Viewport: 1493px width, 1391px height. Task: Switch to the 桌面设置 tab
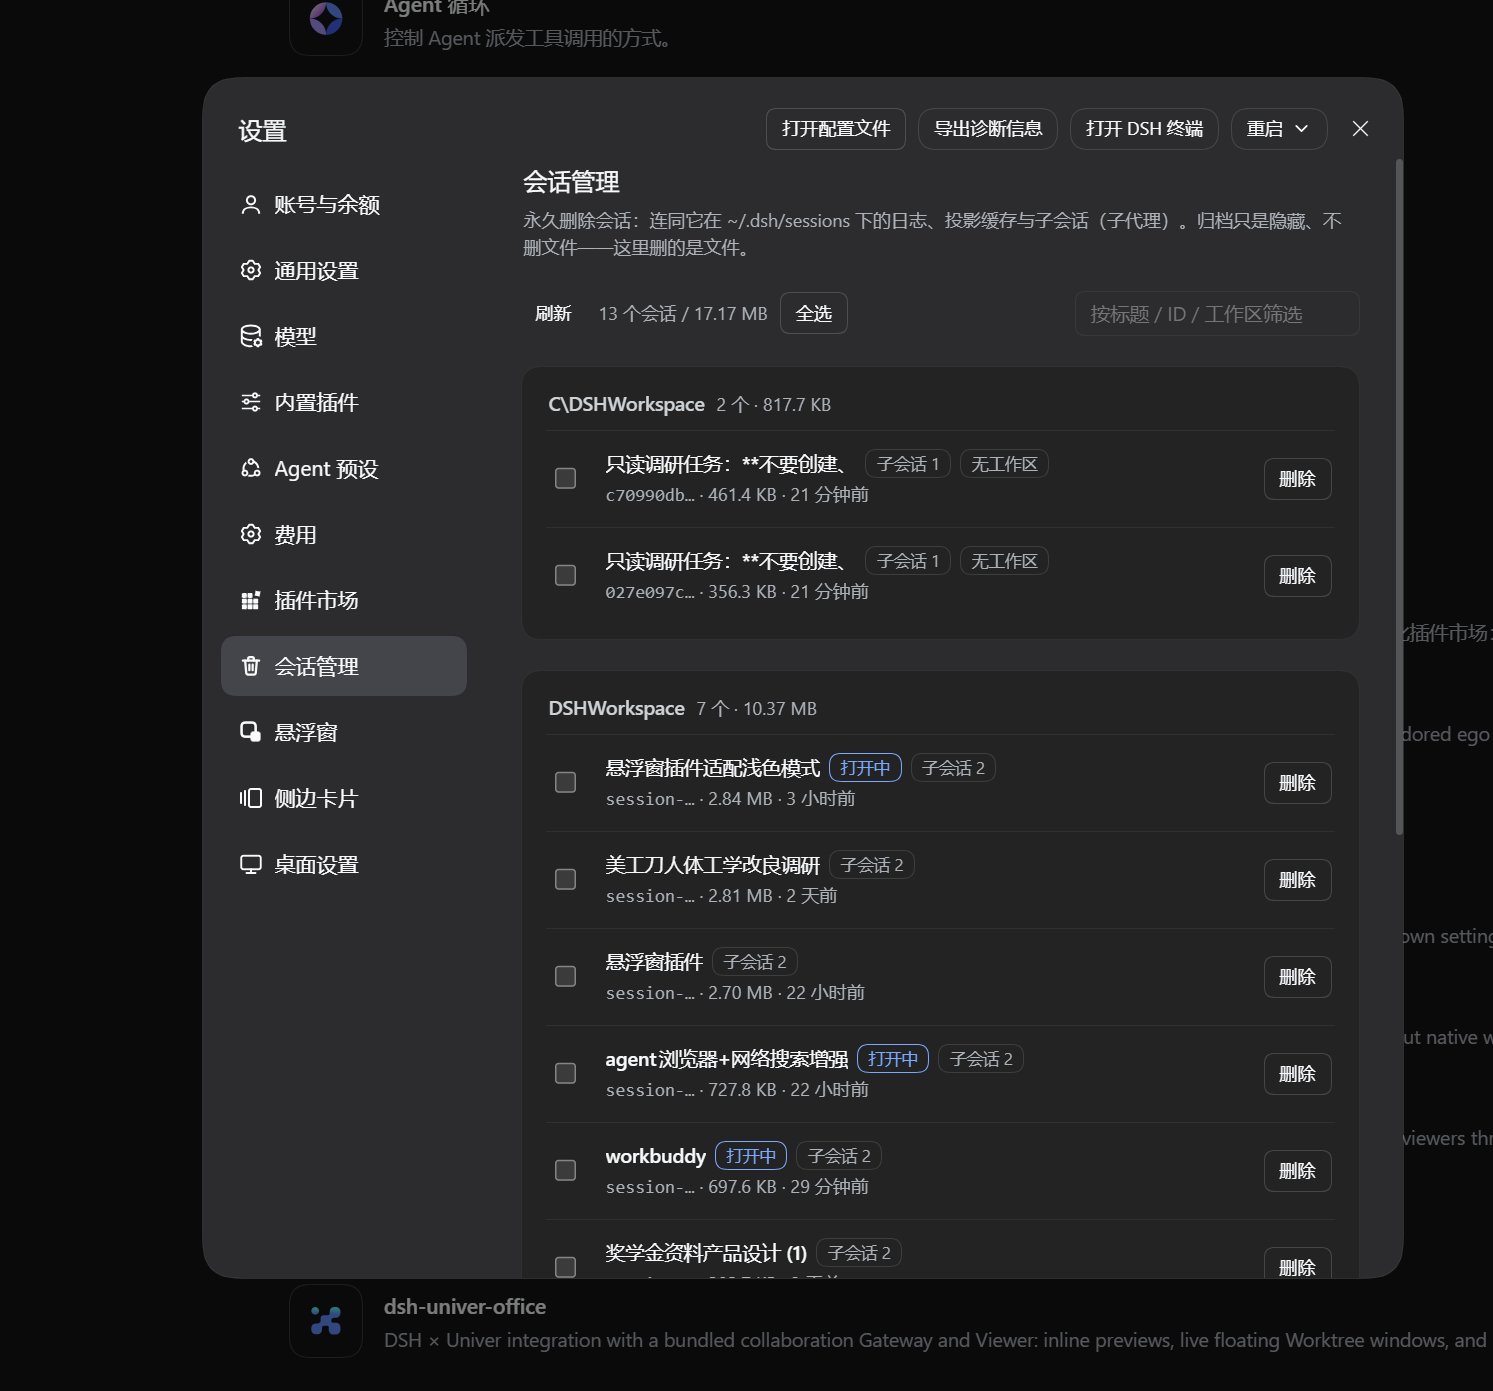(x=344, y=865)
